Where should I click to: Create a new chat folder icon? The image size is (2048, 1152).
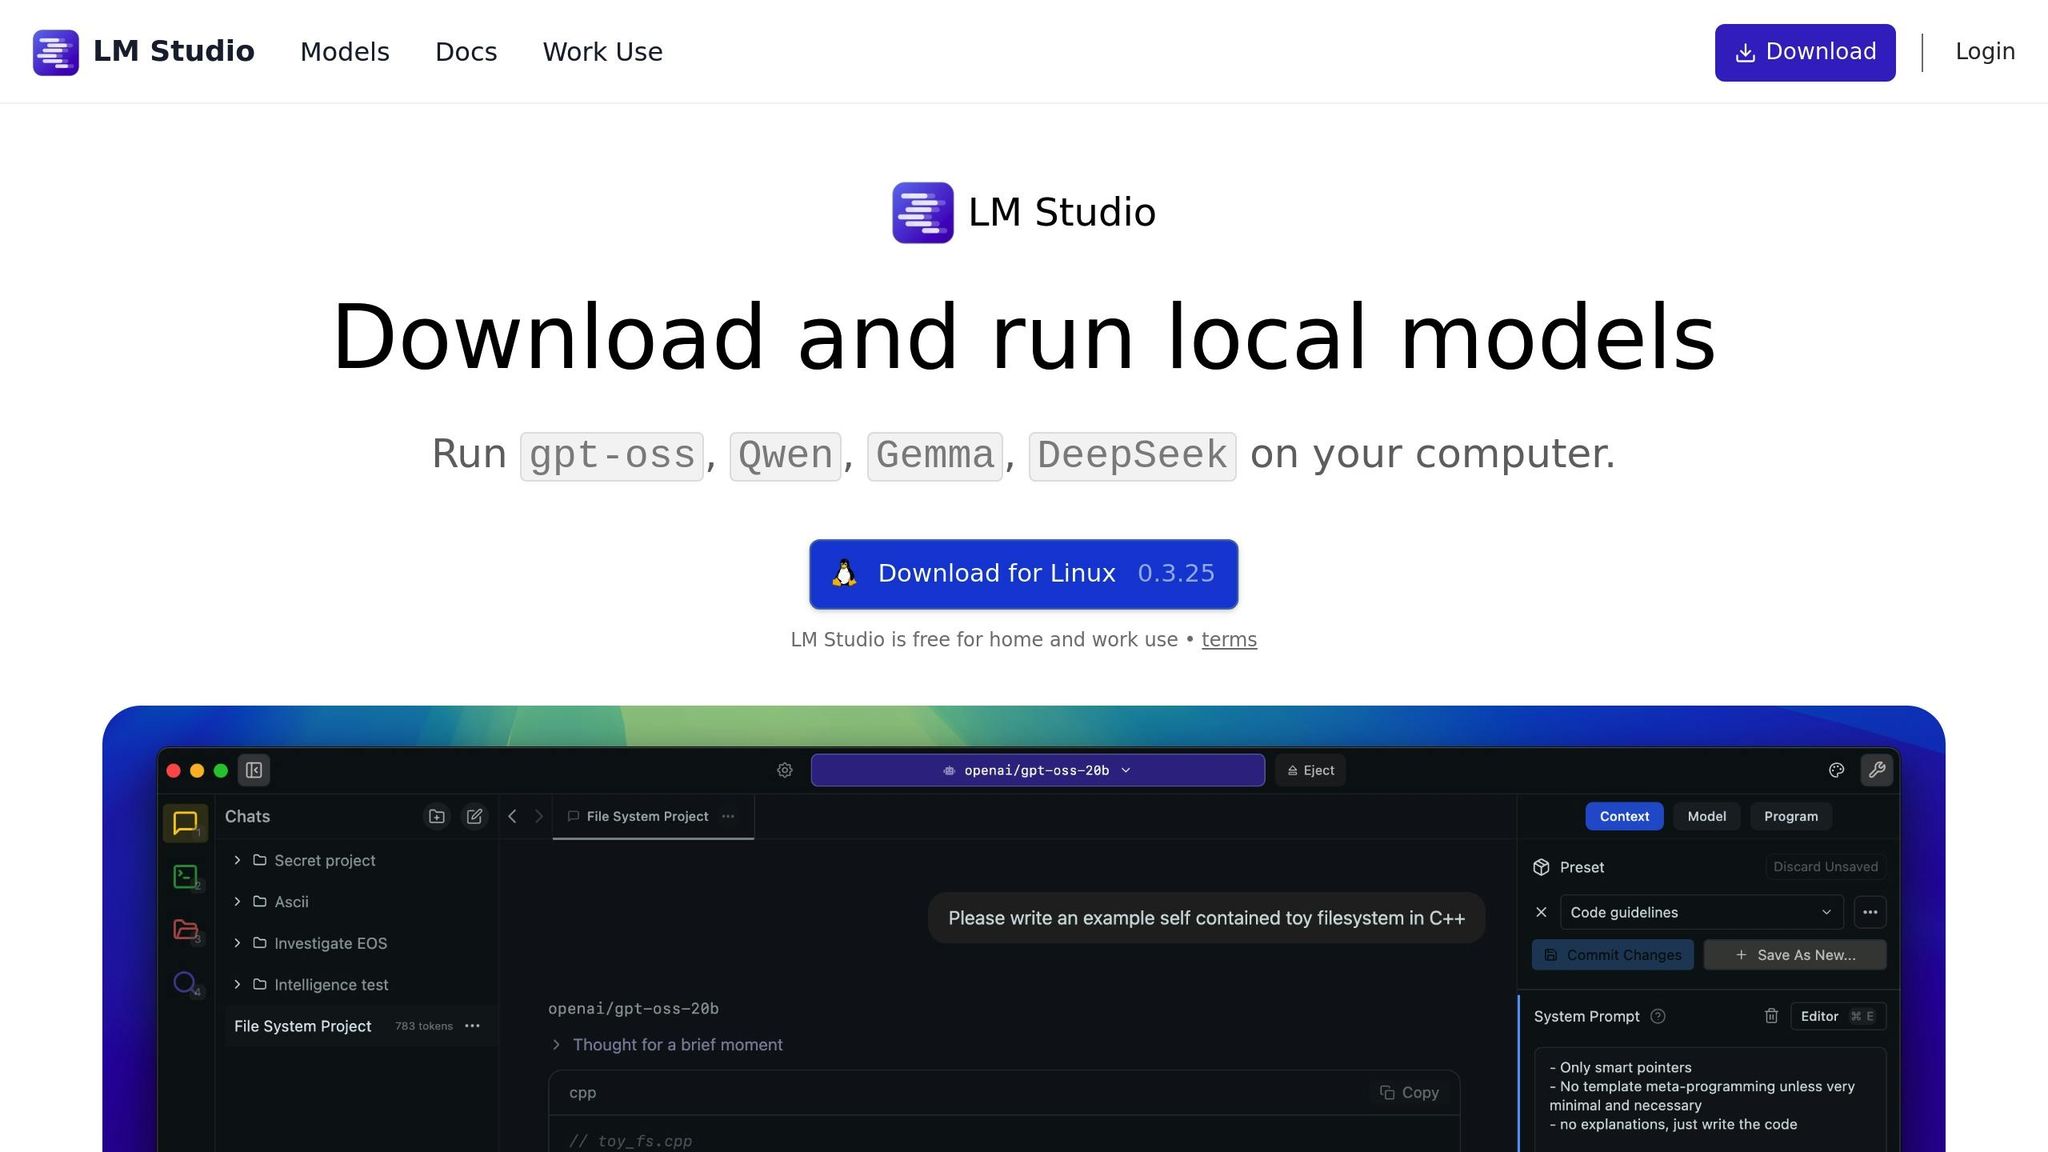[x=437, y=816]
